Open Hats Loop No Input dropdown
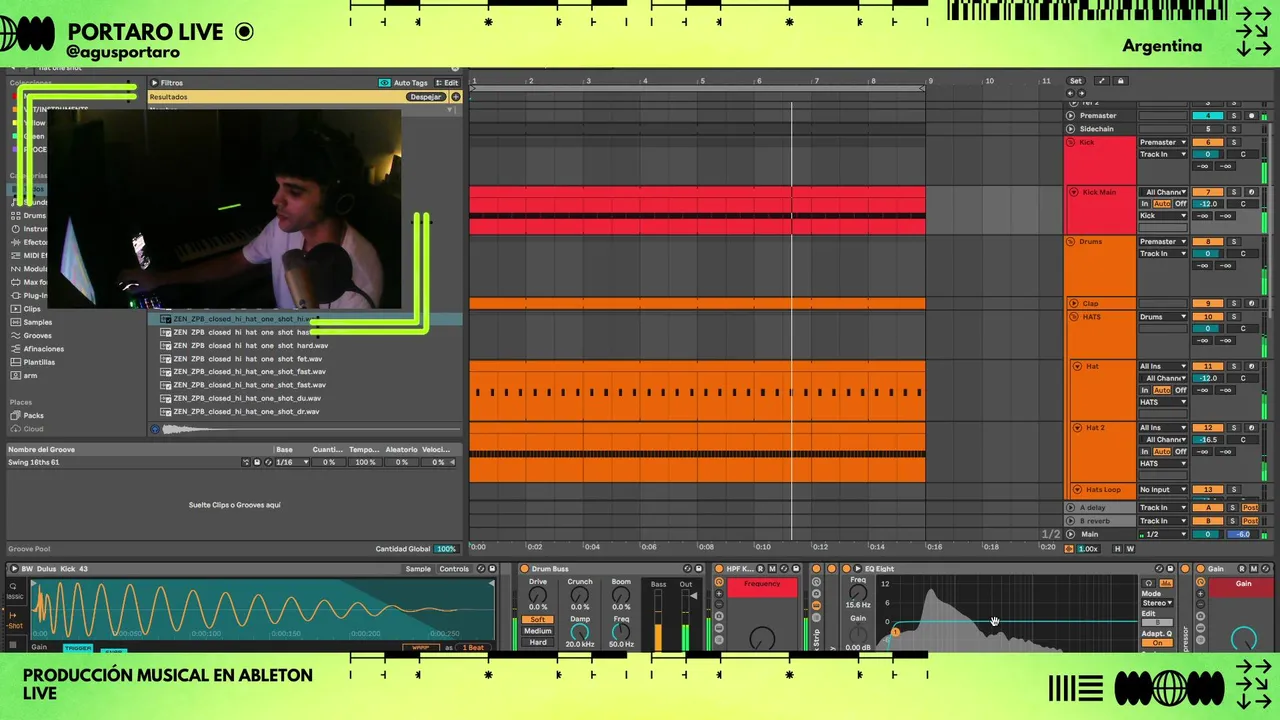Viewport: 1280px width, 720px height. 1163,490
